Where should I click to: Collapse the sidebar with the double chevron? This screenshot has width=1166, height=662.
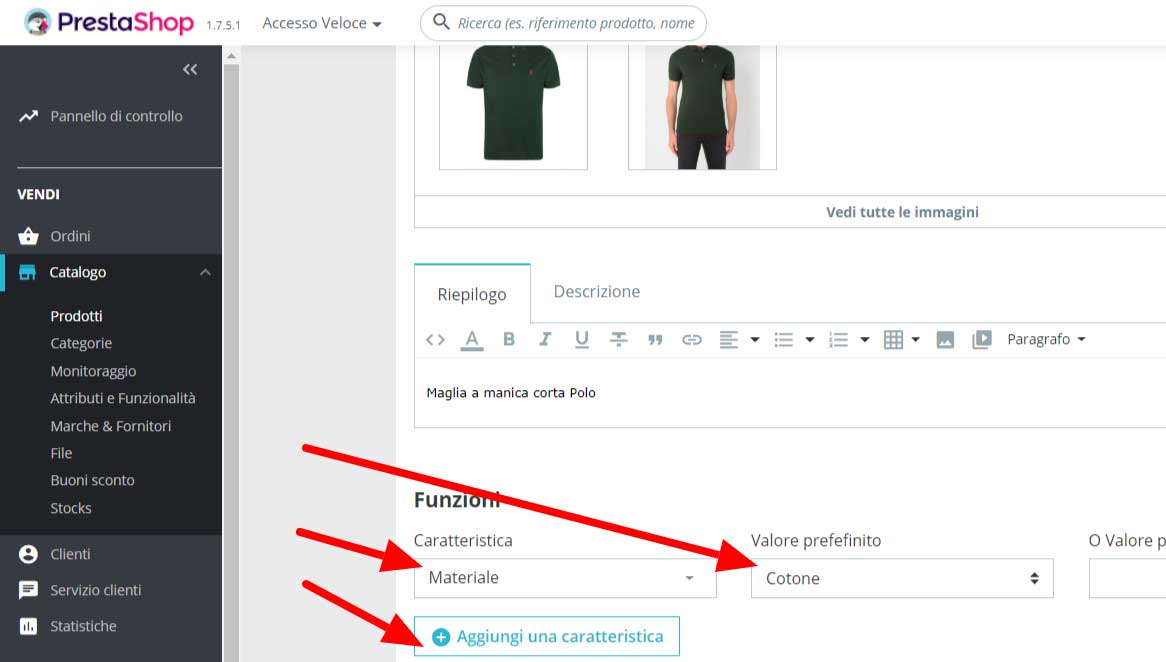pyautogui.click(x=190, y=69)
